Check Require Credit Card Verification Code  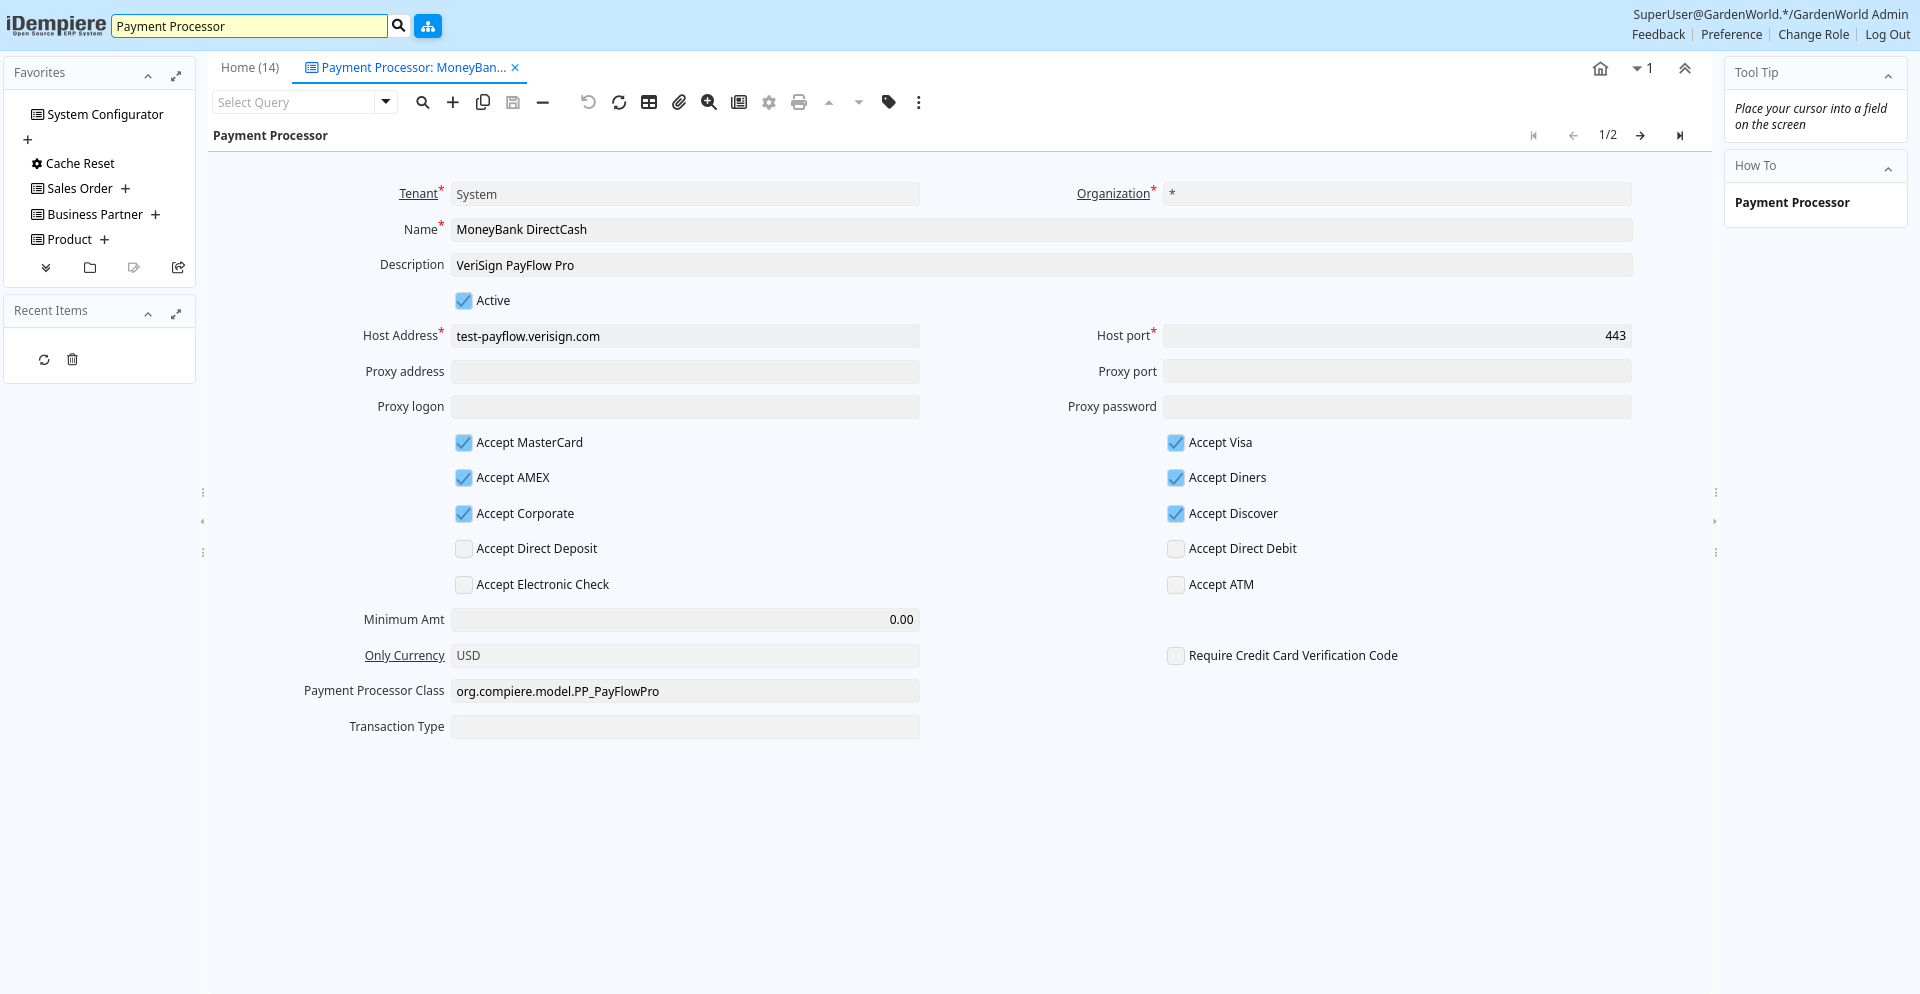pyautogui.click(x=1176, y=656)
